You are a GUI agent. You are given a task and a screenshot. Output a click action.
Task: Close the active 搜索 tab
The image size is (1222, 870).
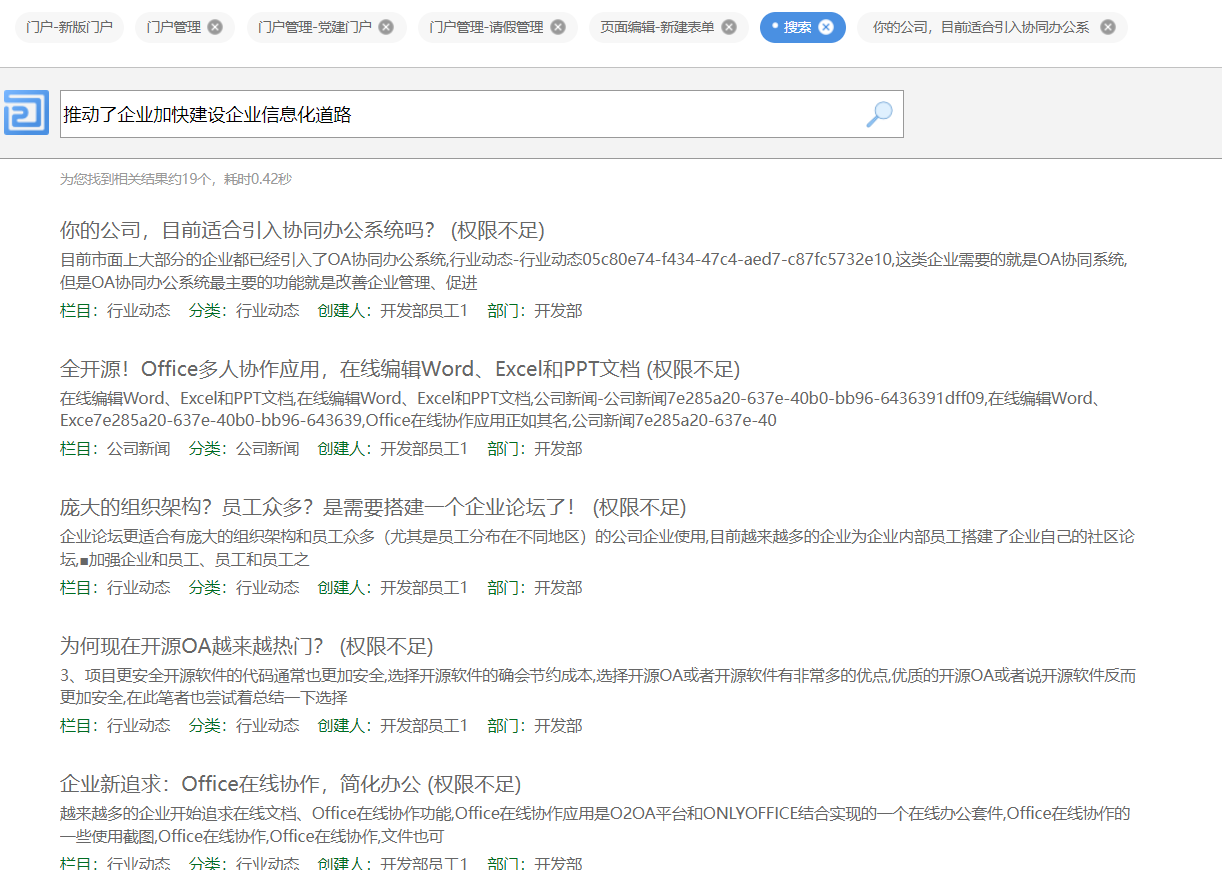coord(826,28)
